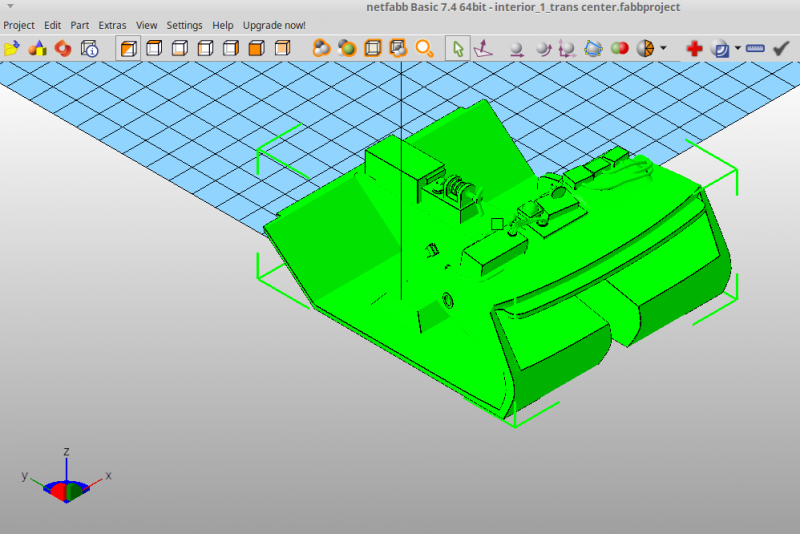This screenshot has width=800, height=534.
Task: Switch to back view cube
Action: pyautogui.click(x=282, y=48)
